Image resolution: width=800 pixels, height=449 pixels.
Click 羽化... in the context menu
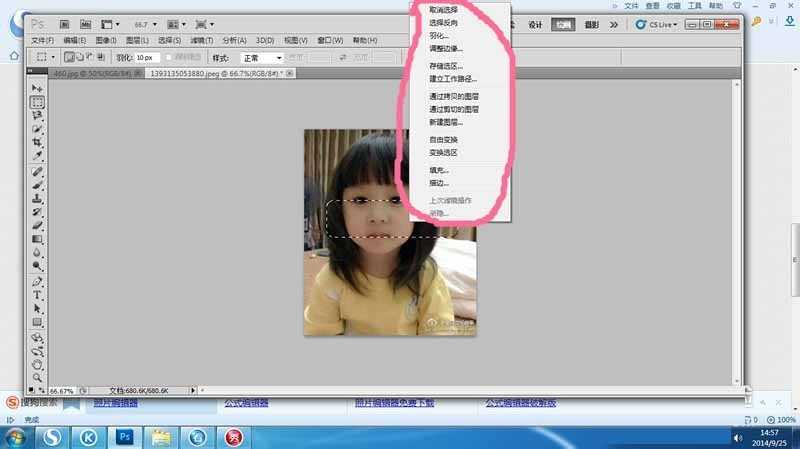coord(440,35)
